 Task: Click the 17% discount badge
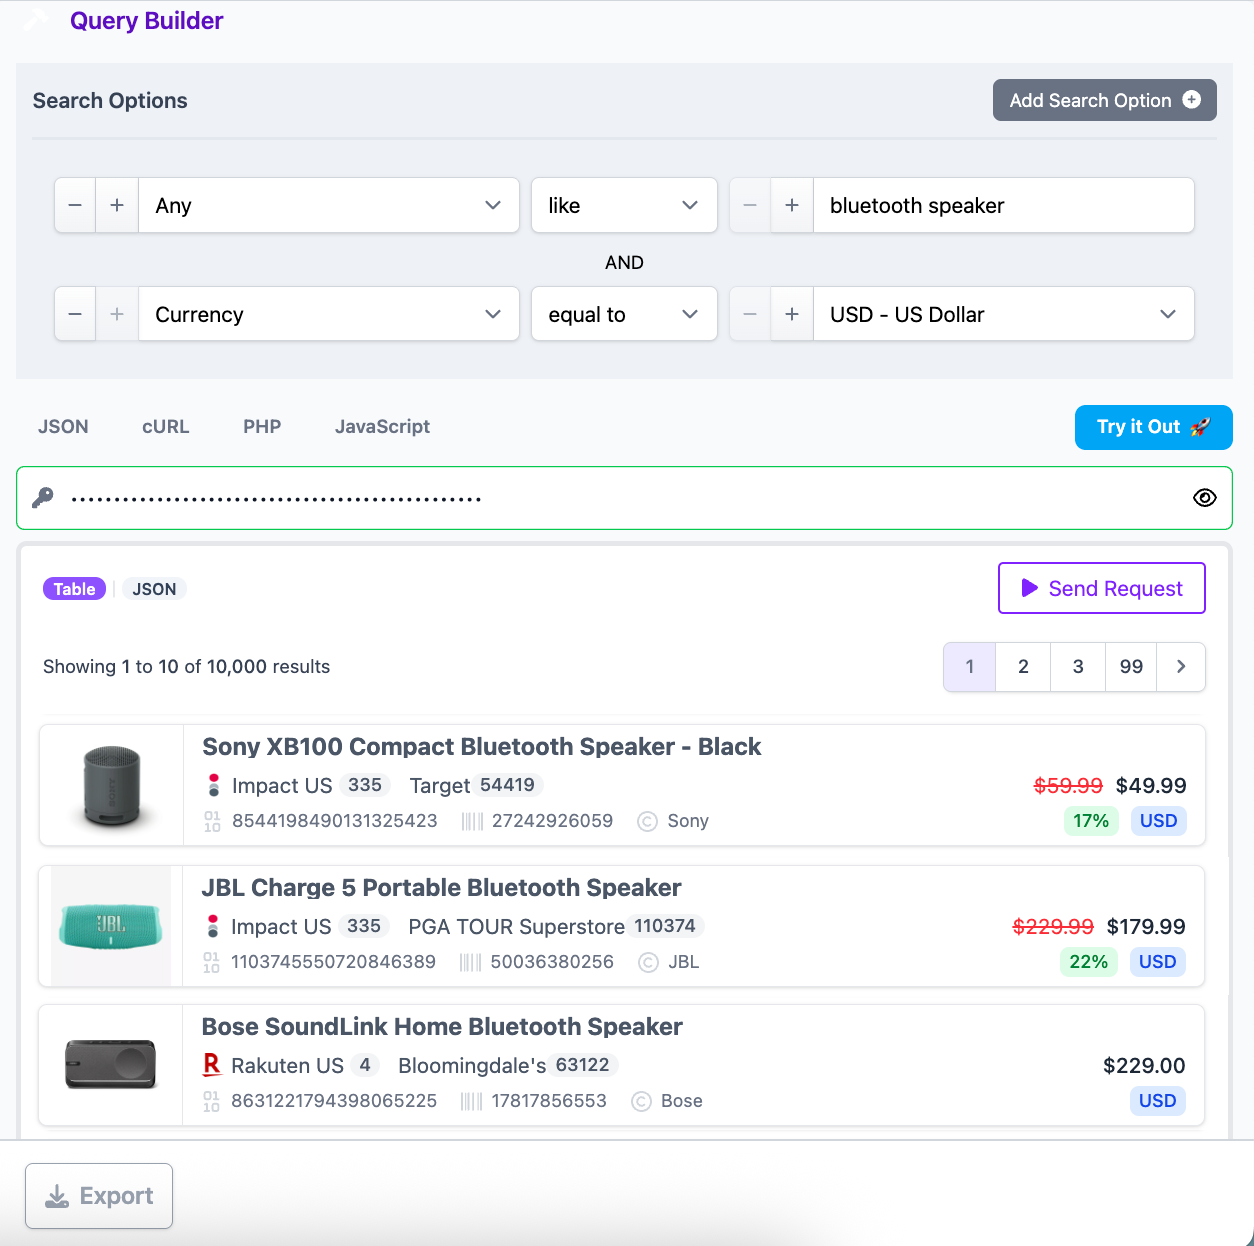point(1091,821)
